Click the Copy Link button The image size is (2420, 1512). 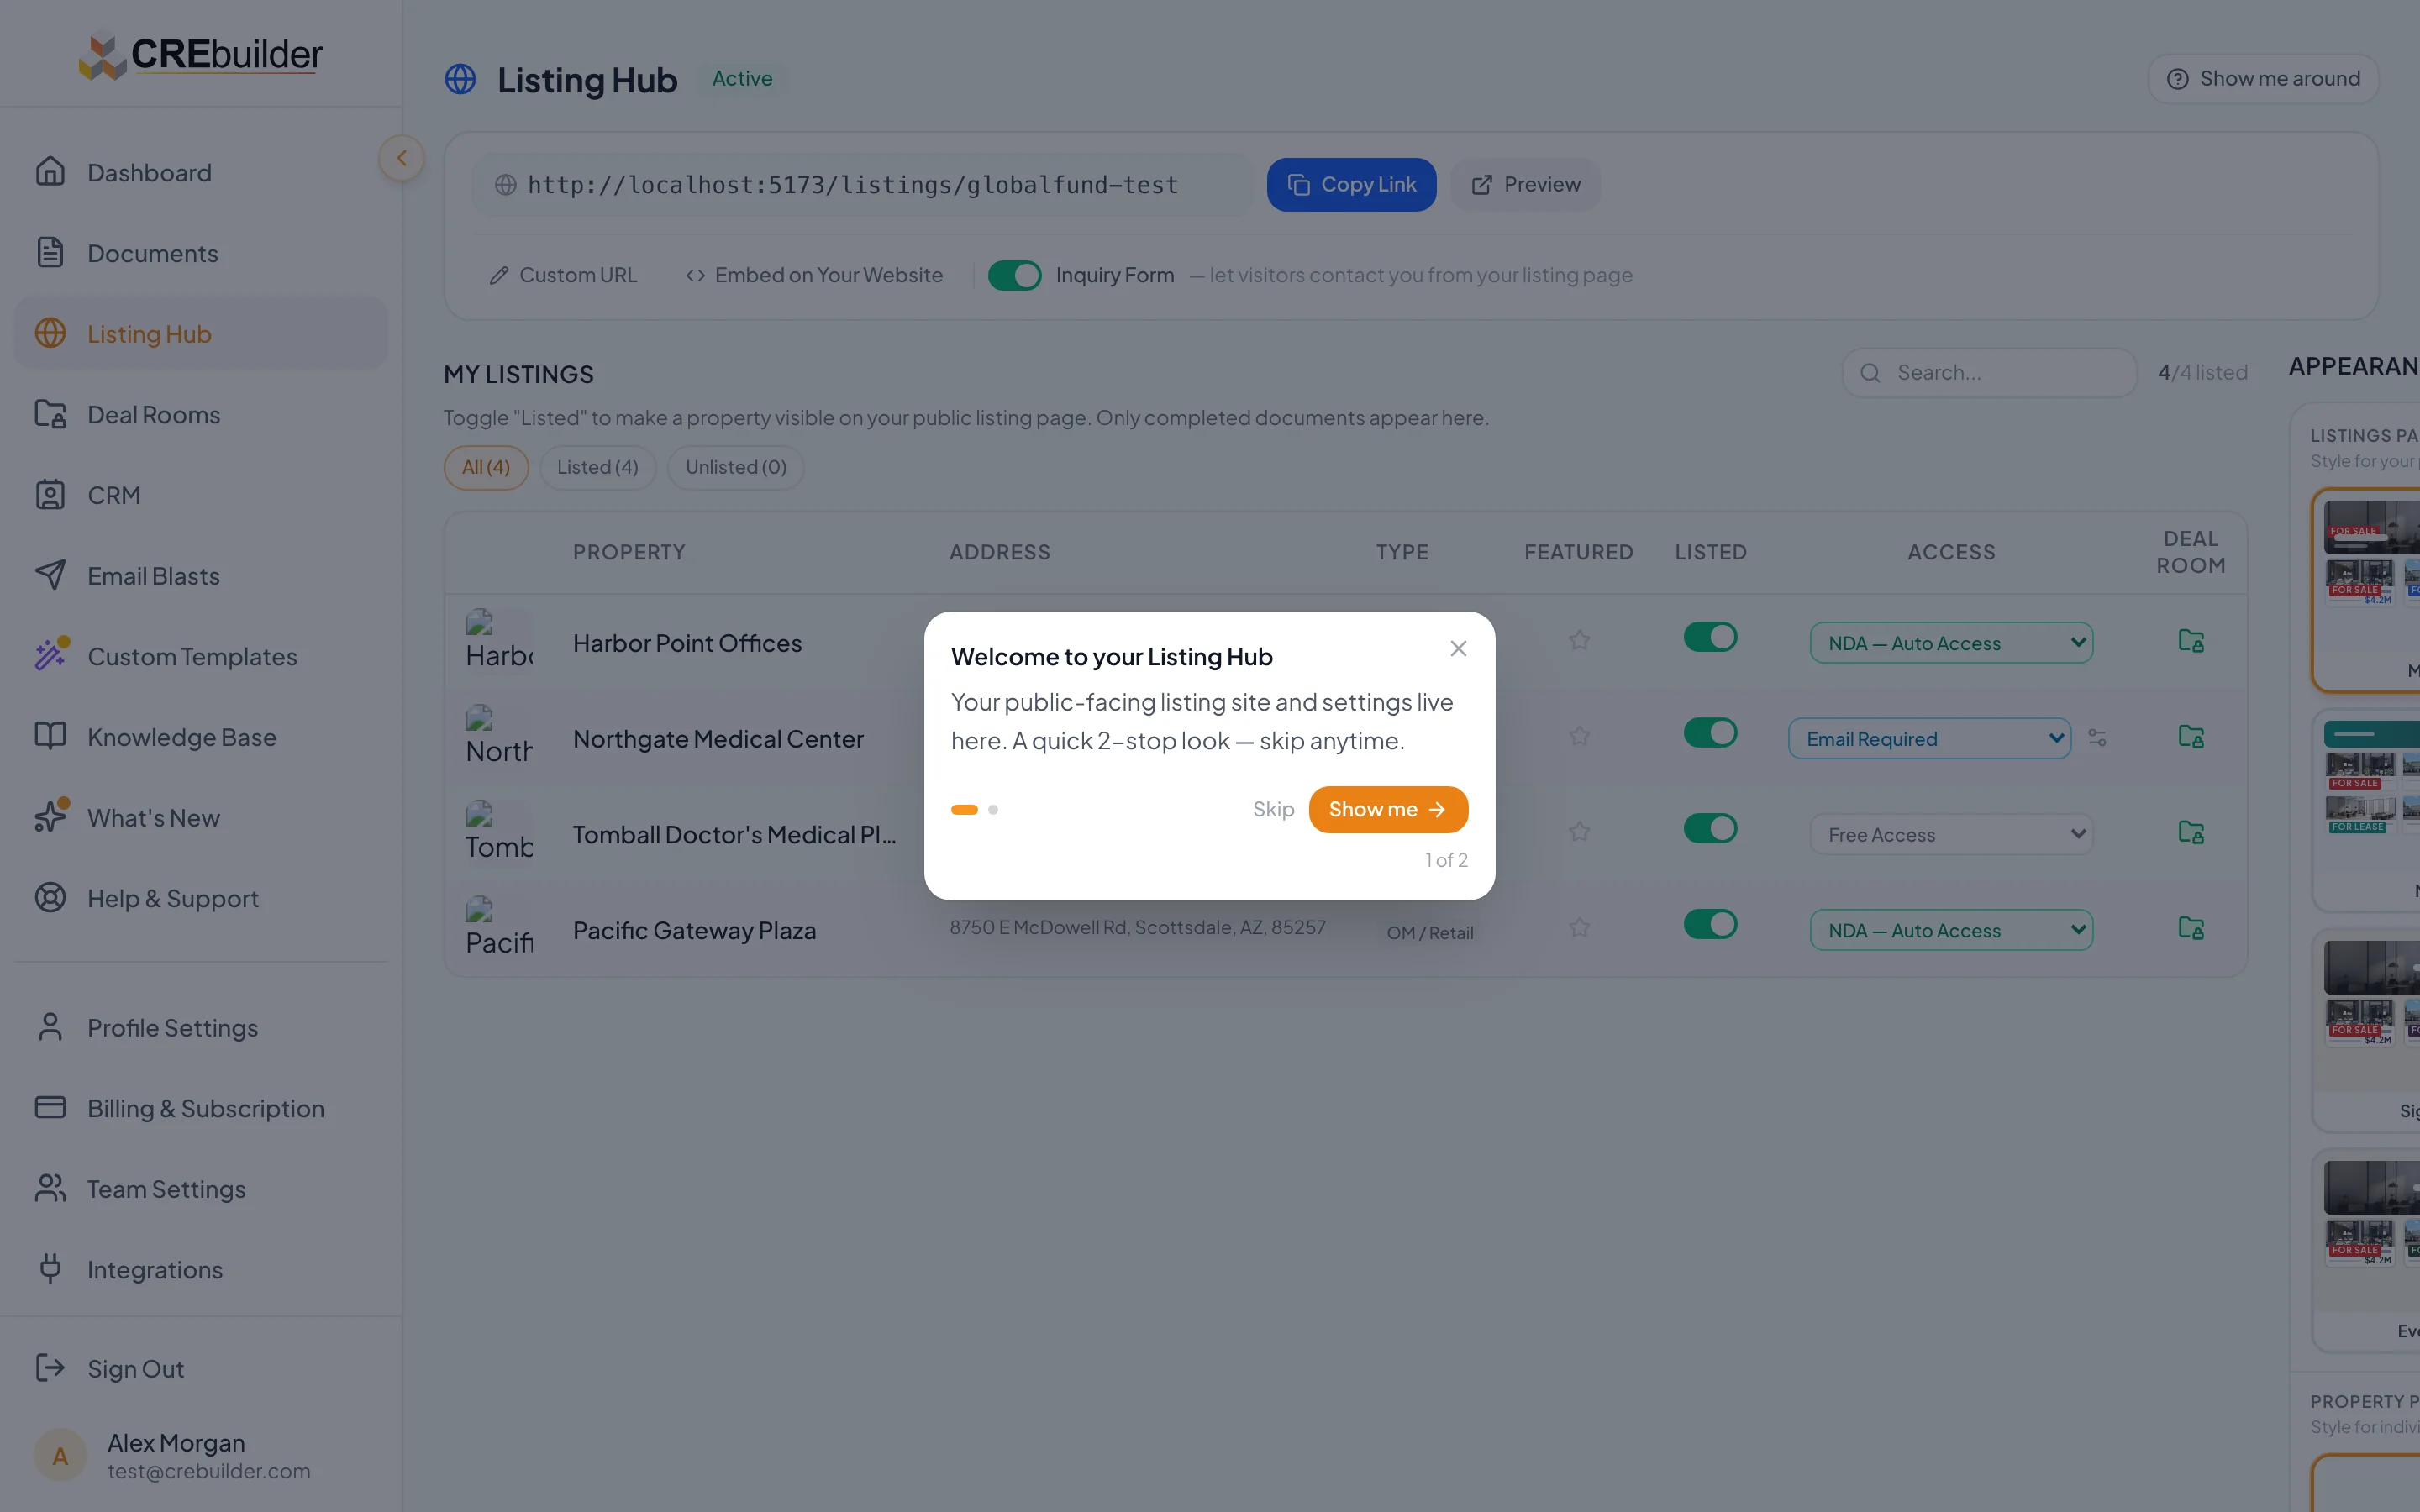(1351, 185)
